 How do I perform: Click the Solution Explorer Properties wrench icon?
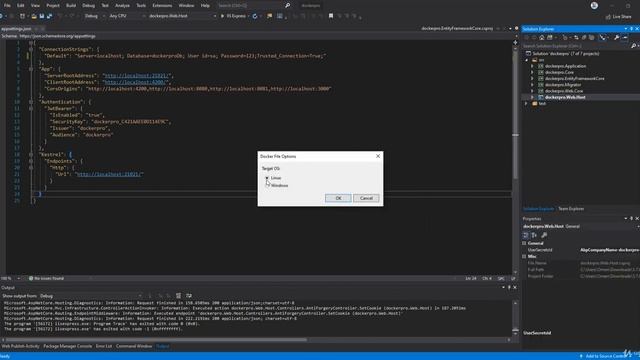tap(616, 38)
